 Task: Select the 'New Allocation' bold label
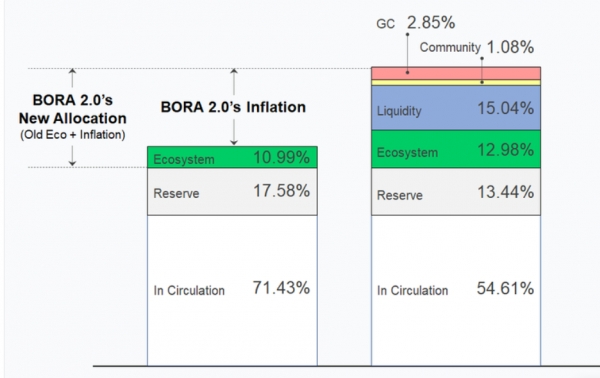coord(73,118)
